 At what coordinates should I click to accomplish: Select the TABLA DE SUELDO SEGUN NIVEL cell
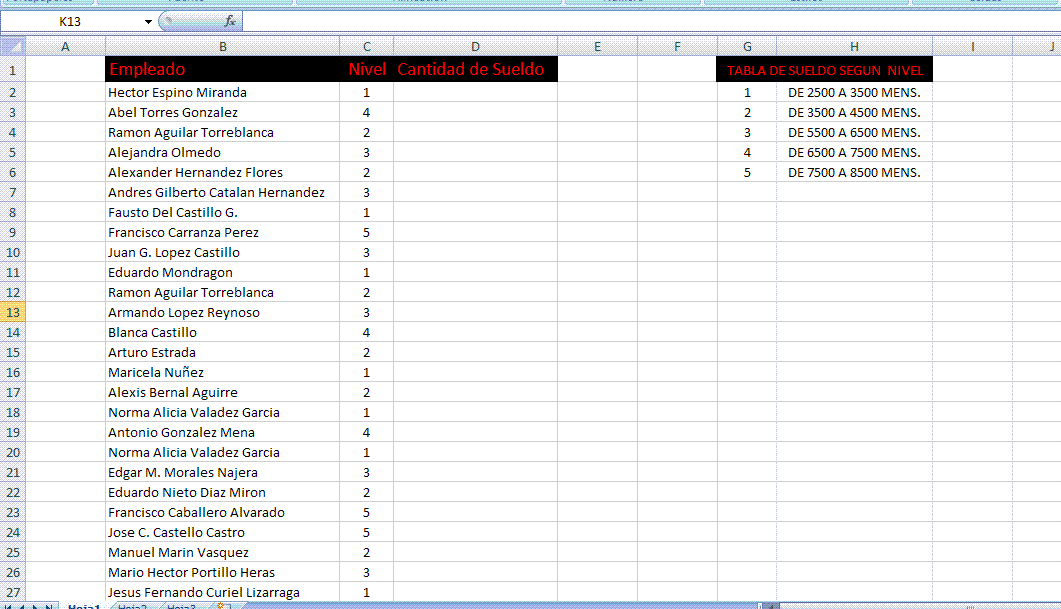(x=825, y=70)
